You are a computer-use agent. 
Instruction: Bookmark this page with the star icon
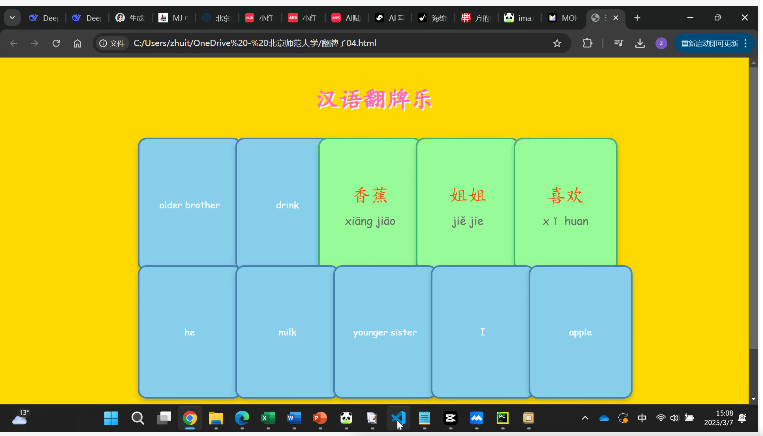557,43
